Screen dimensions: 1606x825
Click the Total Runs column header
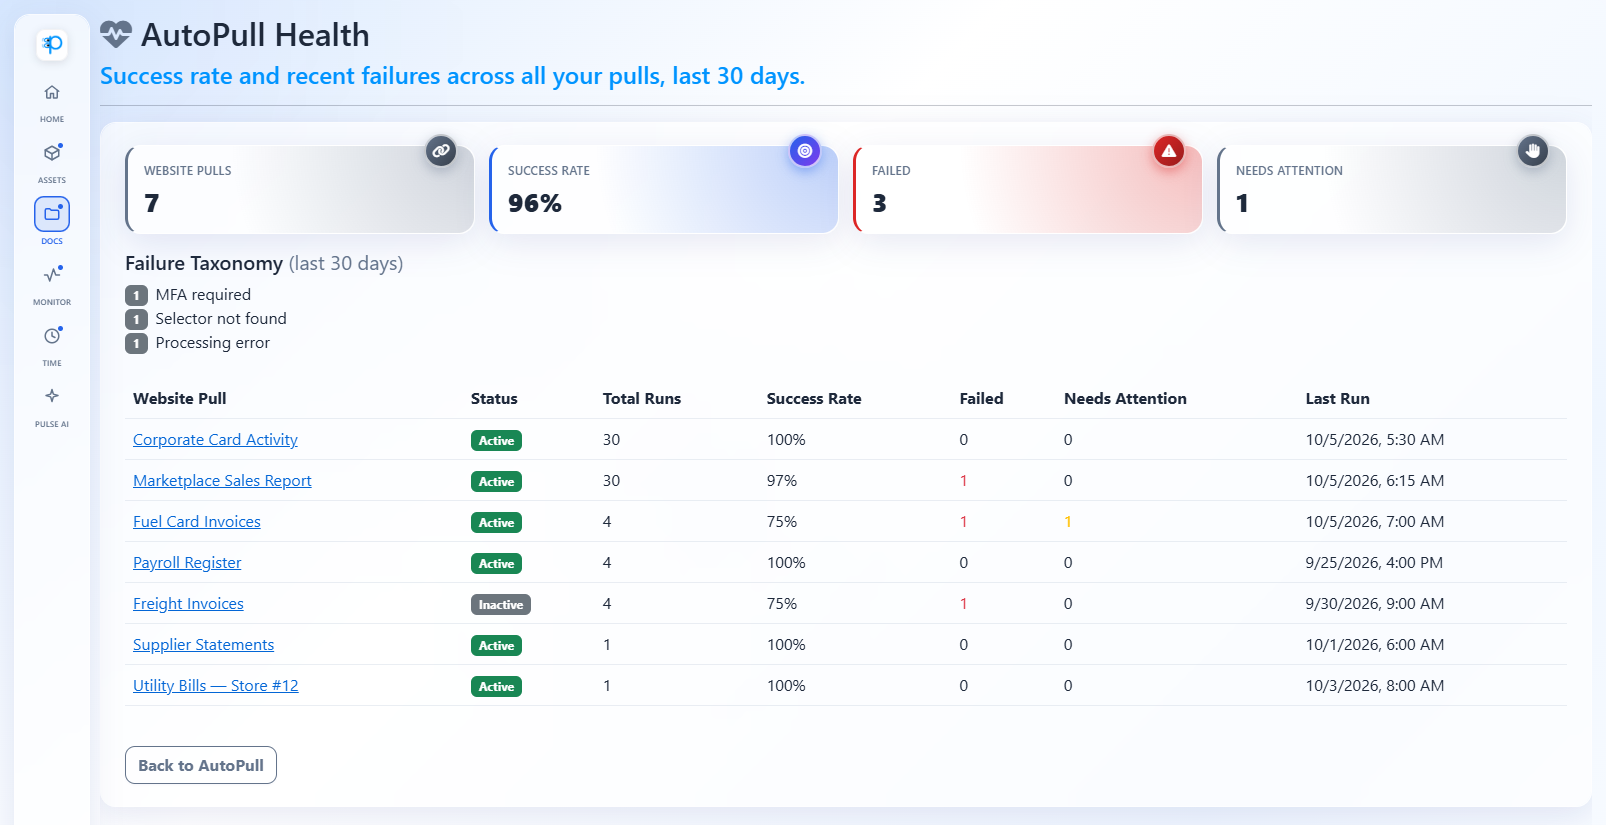(642, 399)
